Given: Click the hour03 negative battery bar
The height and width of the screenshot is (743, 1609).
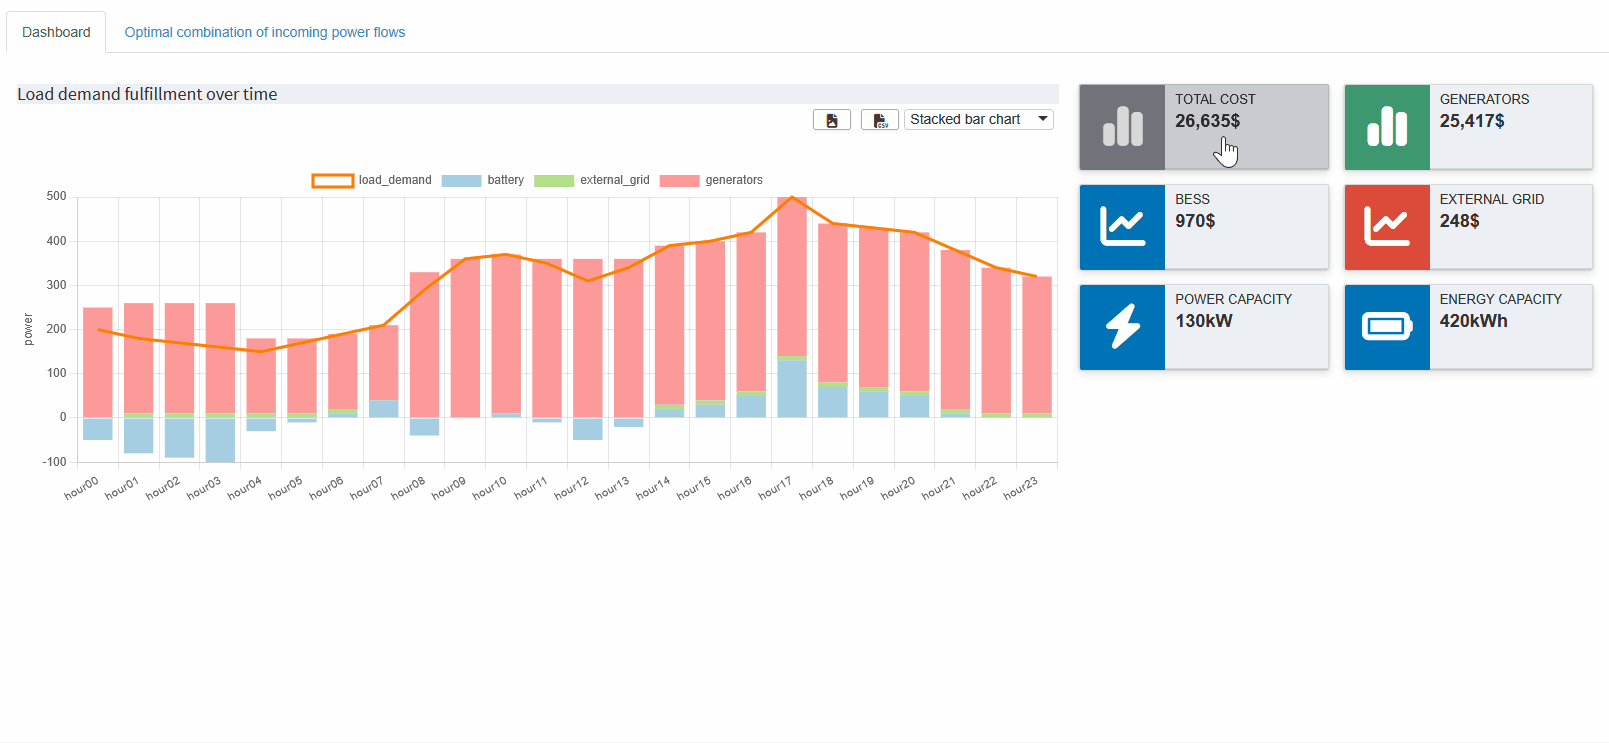Looking at the screenshot, I should coord(220,440).
